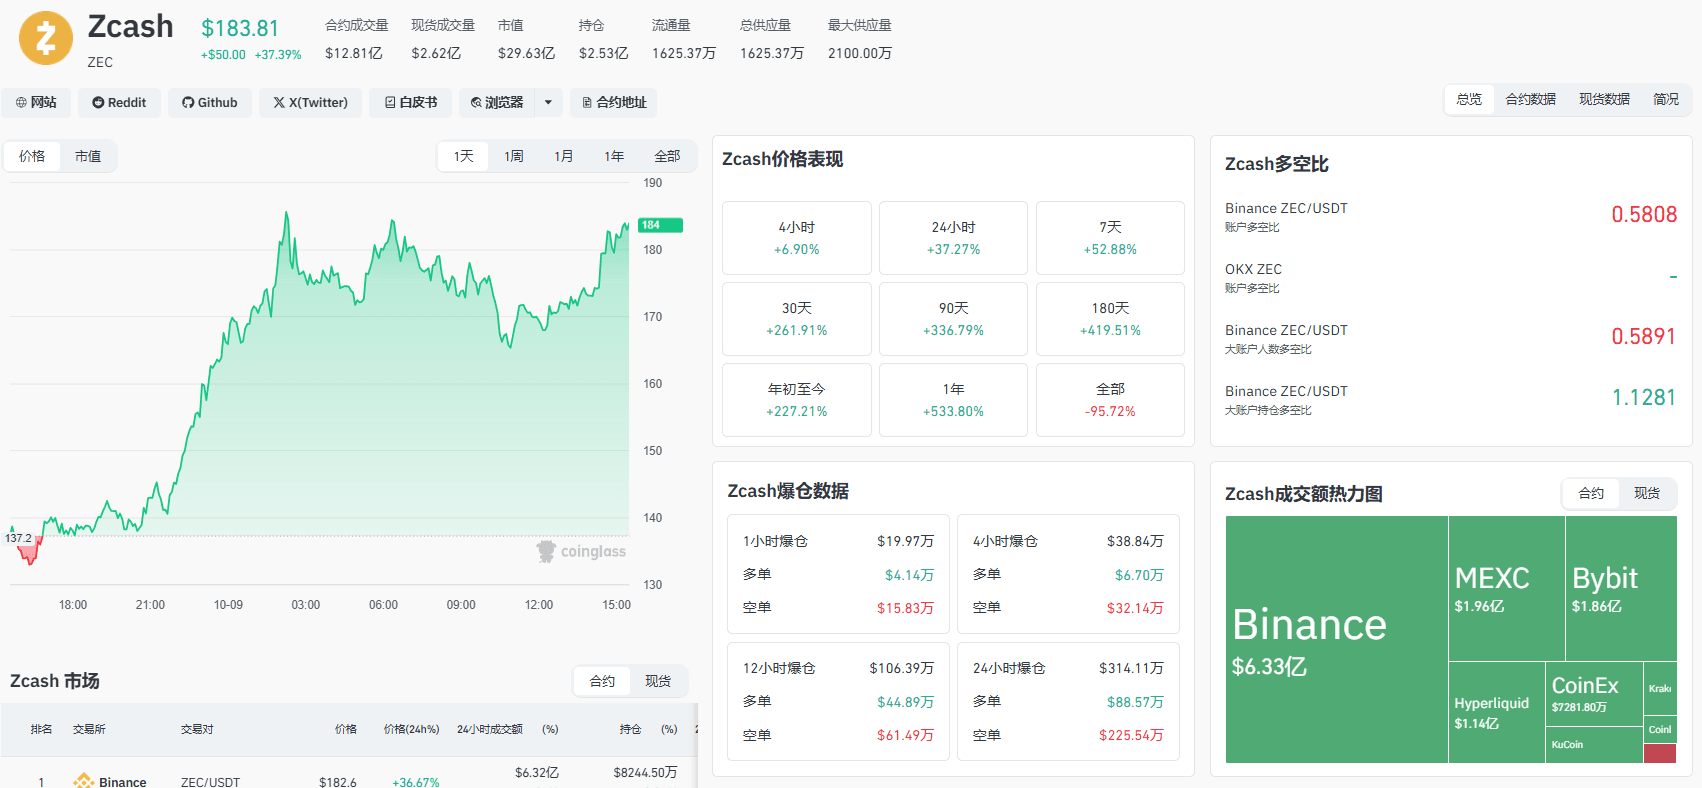Screen dimensions: 1702x788
Task: Toggle market table to 现货 spot
Action: [658, 681]
